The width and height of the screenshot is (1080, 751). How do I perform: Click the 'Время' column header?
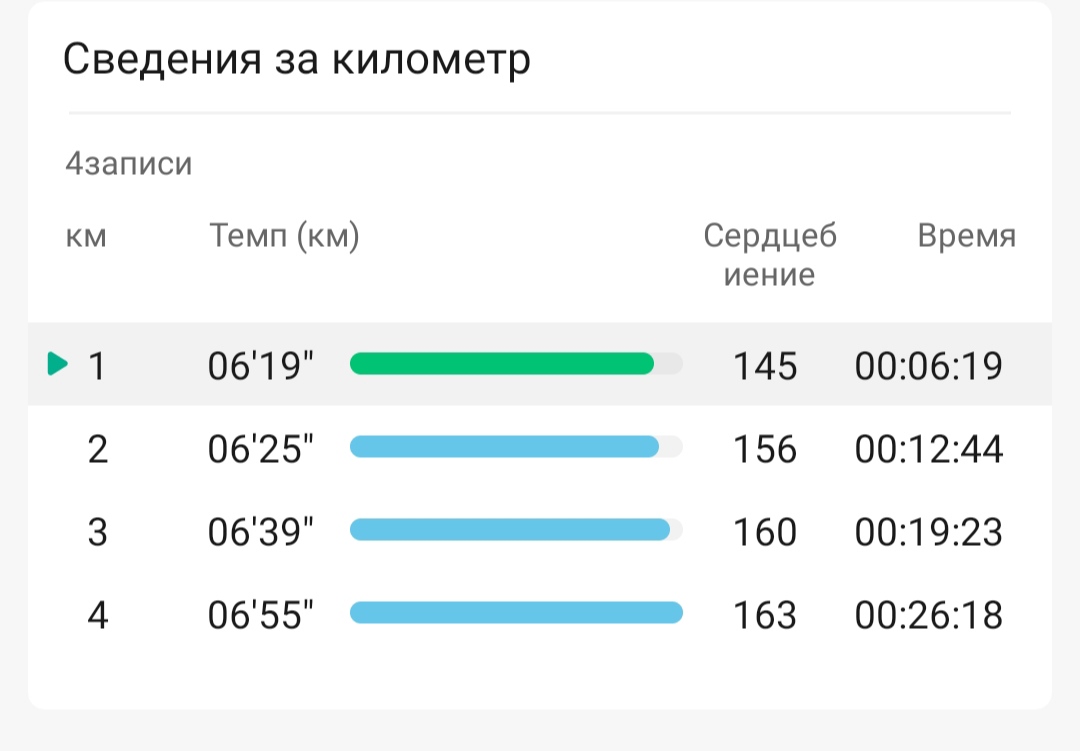pos(966,236)
